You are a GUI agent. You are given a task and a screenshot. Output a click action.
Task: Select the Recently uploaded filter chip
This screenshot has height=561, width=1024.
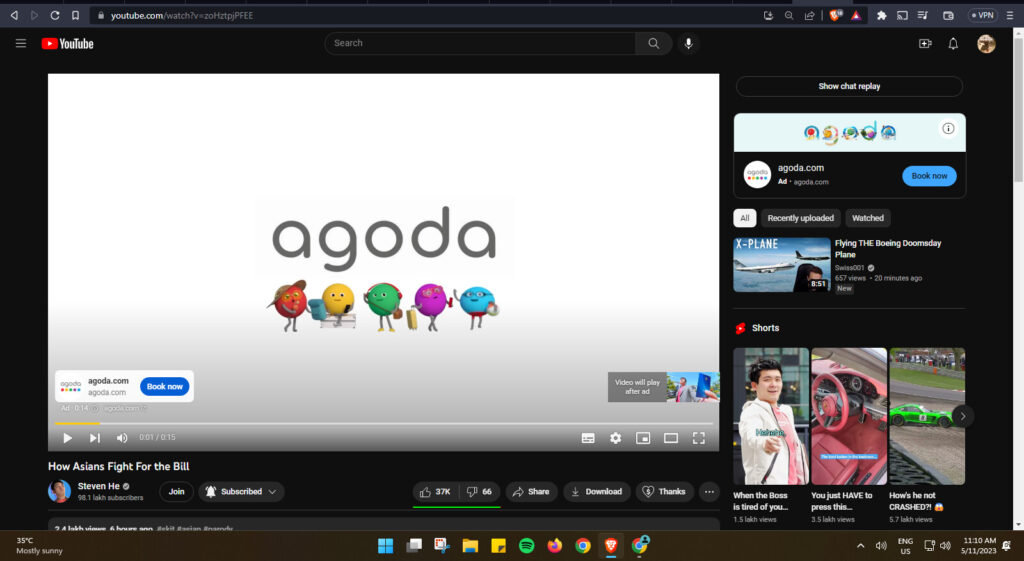[801, 218]
